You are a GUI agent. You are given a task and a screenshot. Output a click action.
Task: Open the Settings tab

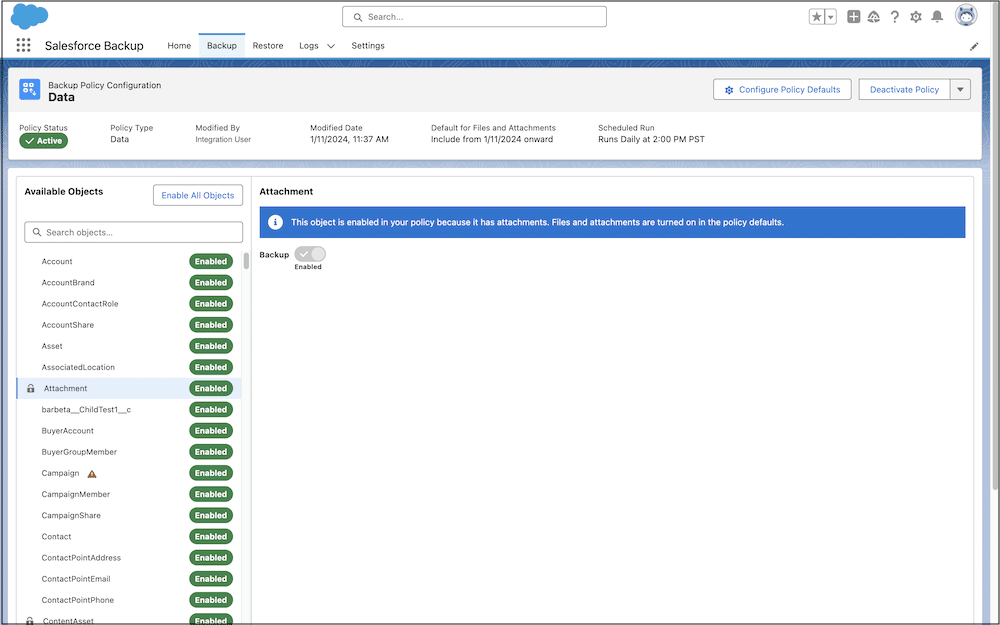pyautogui.click(x=368, y=46)
